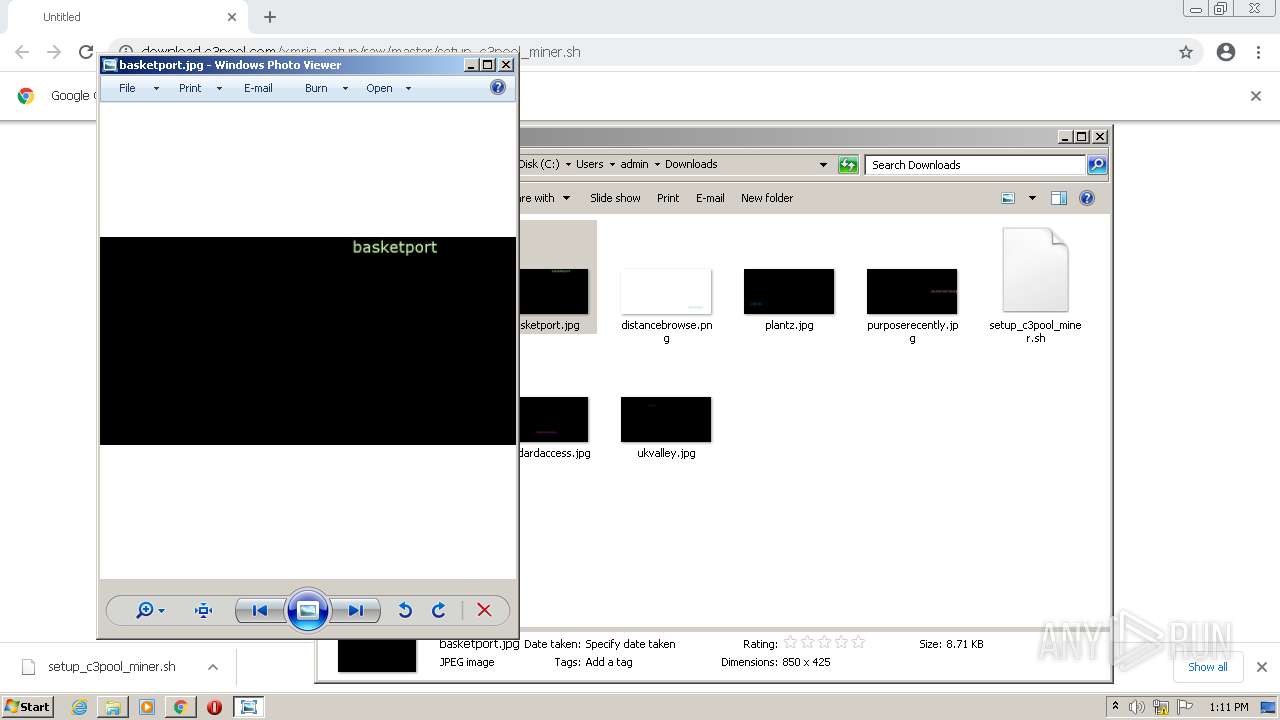Click E-mail in the Explorer toolbar
The image size is (1280, 720).
point(710,198)
